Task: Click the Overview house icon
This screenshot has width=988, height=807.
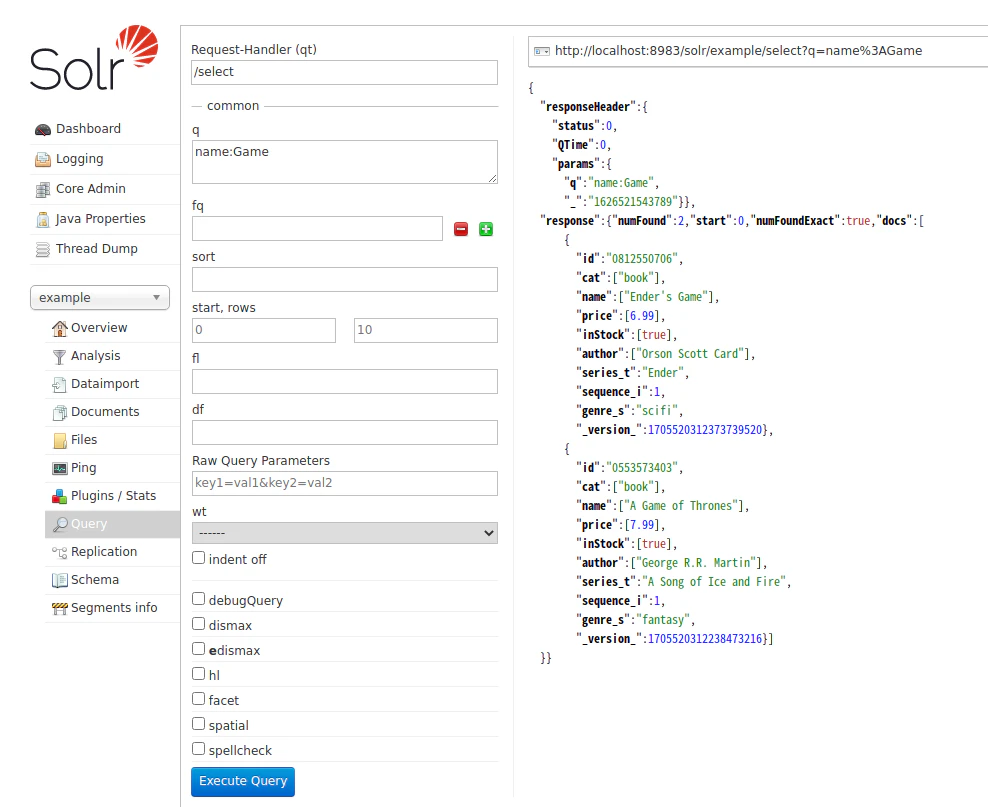Action: tap(60, 328)
